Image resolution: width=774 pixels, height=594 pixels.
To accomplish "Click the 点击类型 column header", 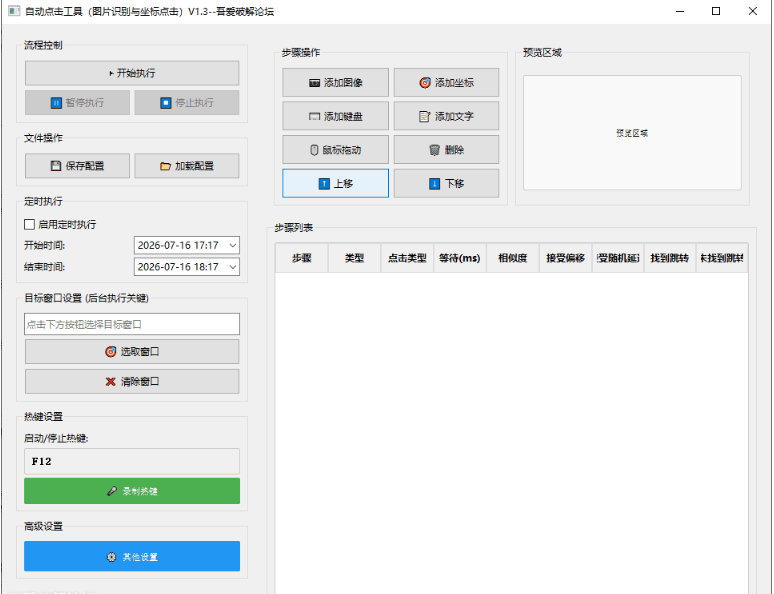I will (x=407, y=258).
